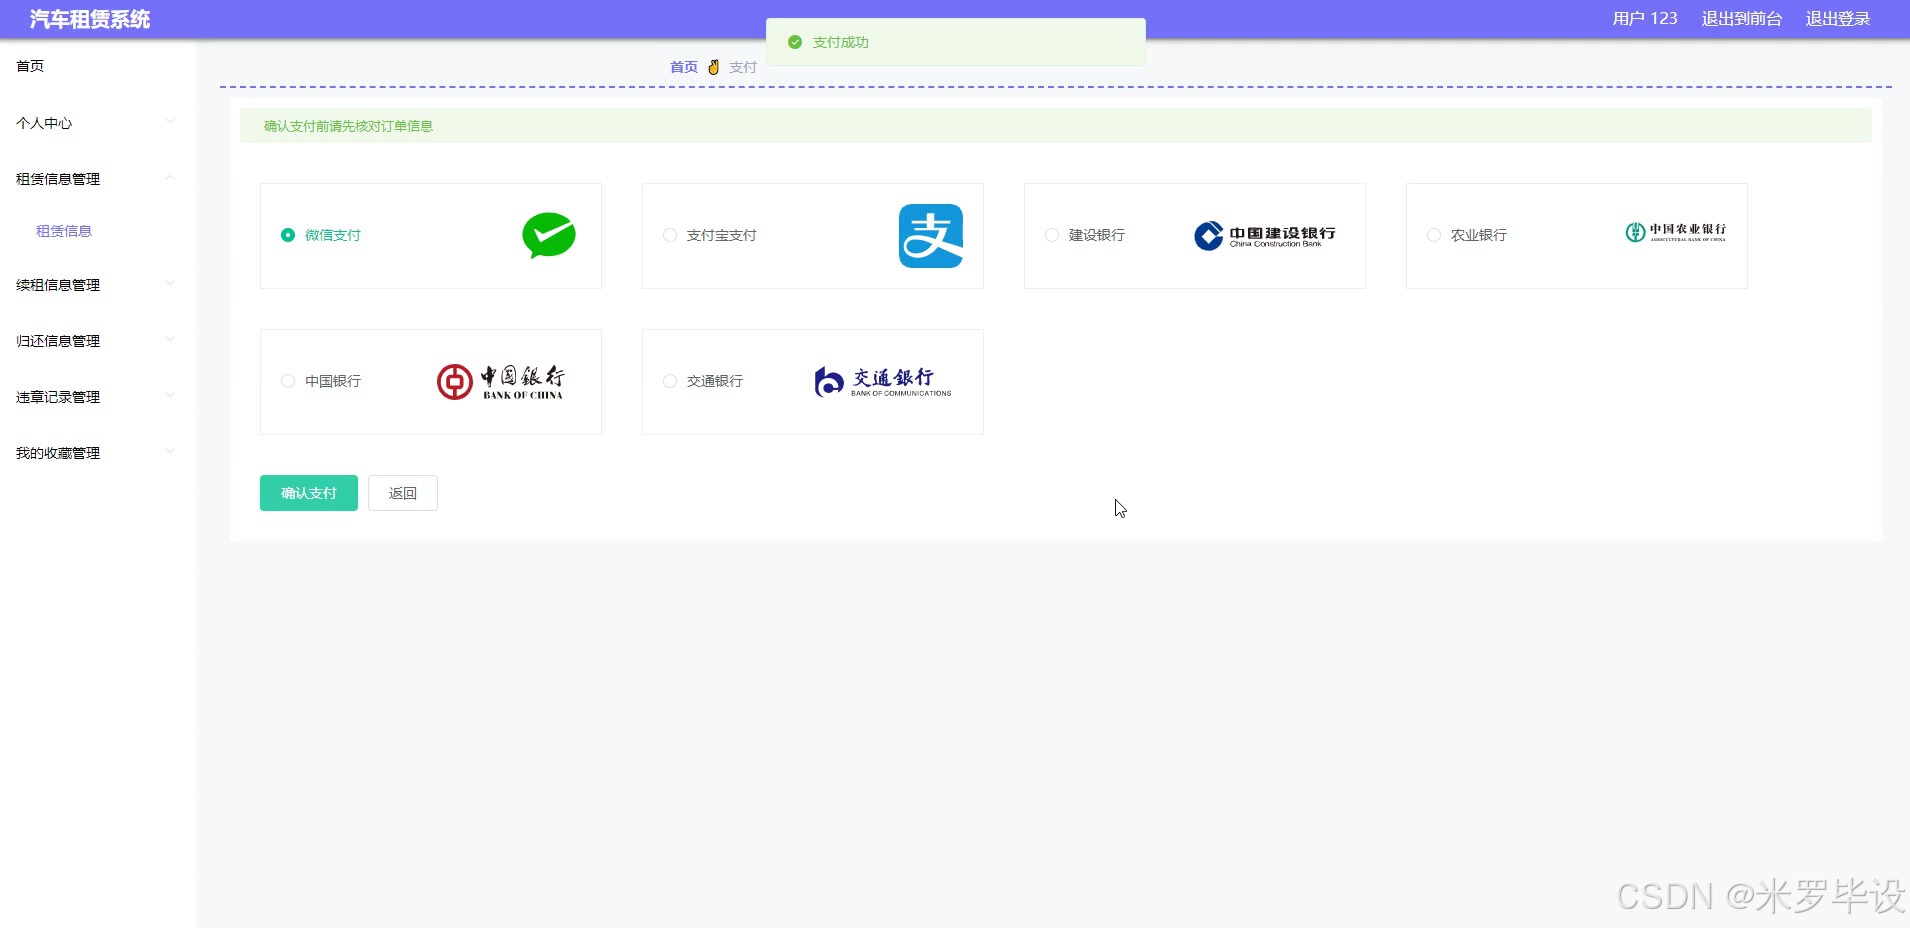Click the WeChat Pay green logo
This screenshot has height=928, width=1910.
(549, 236)
